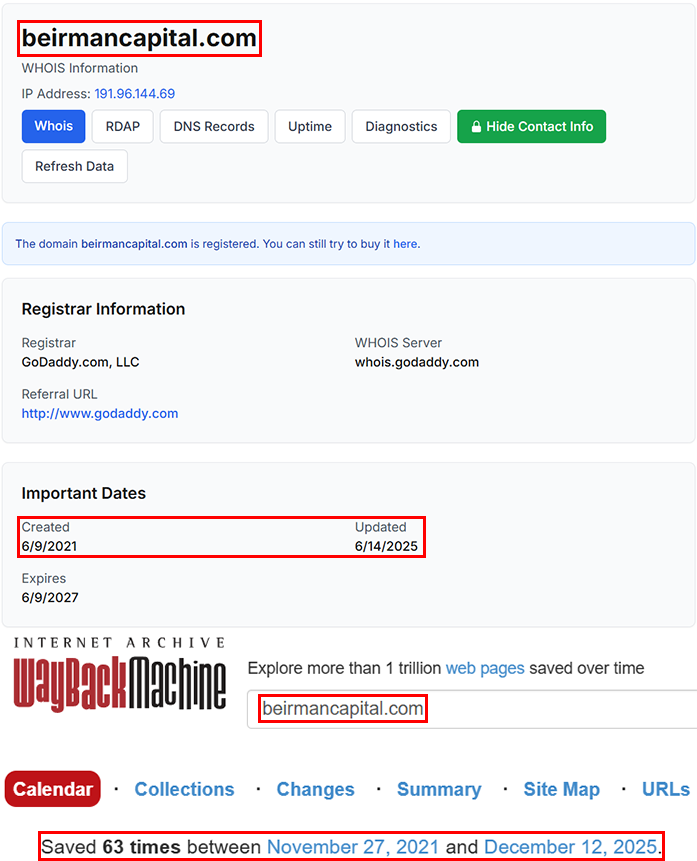The image size is (697, 861).
Task: Select the Calendar tab in Wayback Machine
Action: point(53,789)
